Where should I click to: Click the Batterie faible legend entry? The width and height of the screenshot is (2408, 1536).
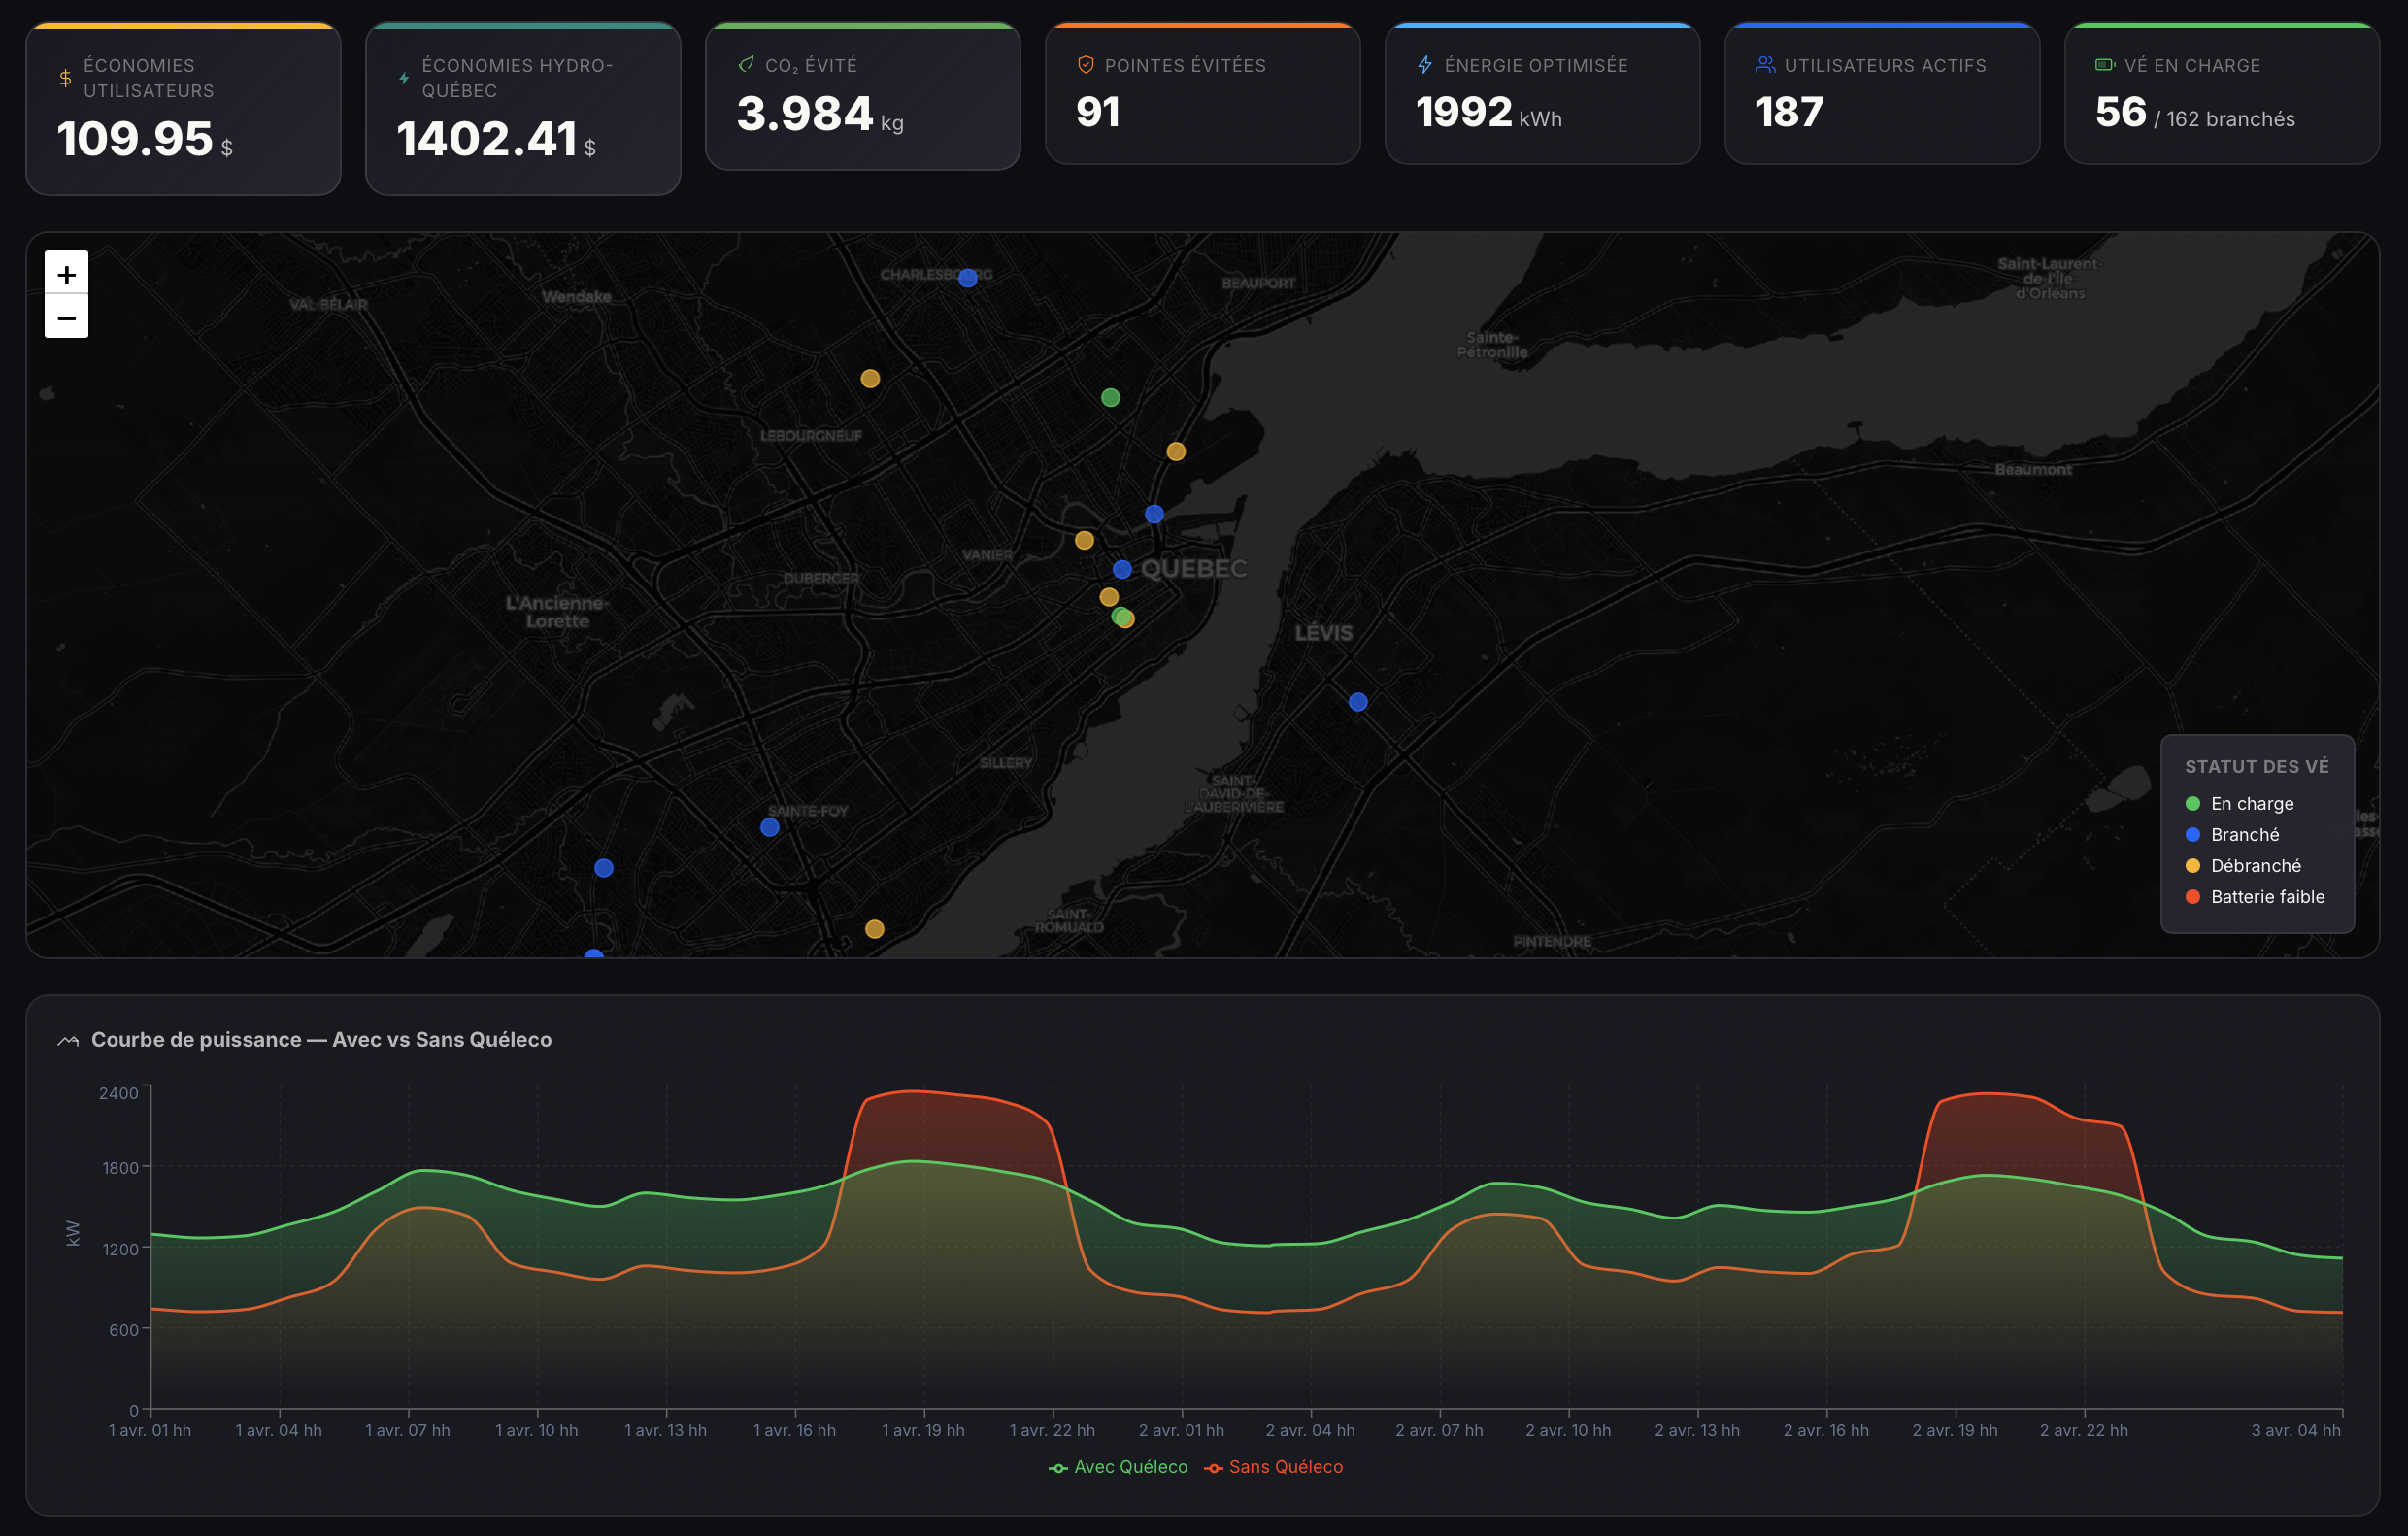click(x=2268, y=897)
